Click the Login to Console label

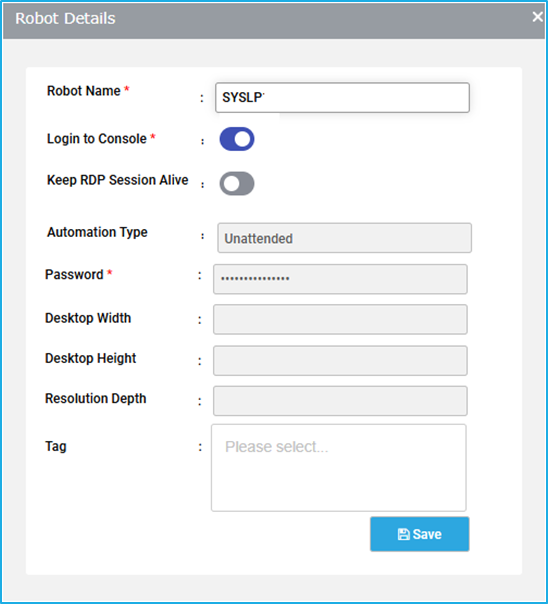coord(97,139)
